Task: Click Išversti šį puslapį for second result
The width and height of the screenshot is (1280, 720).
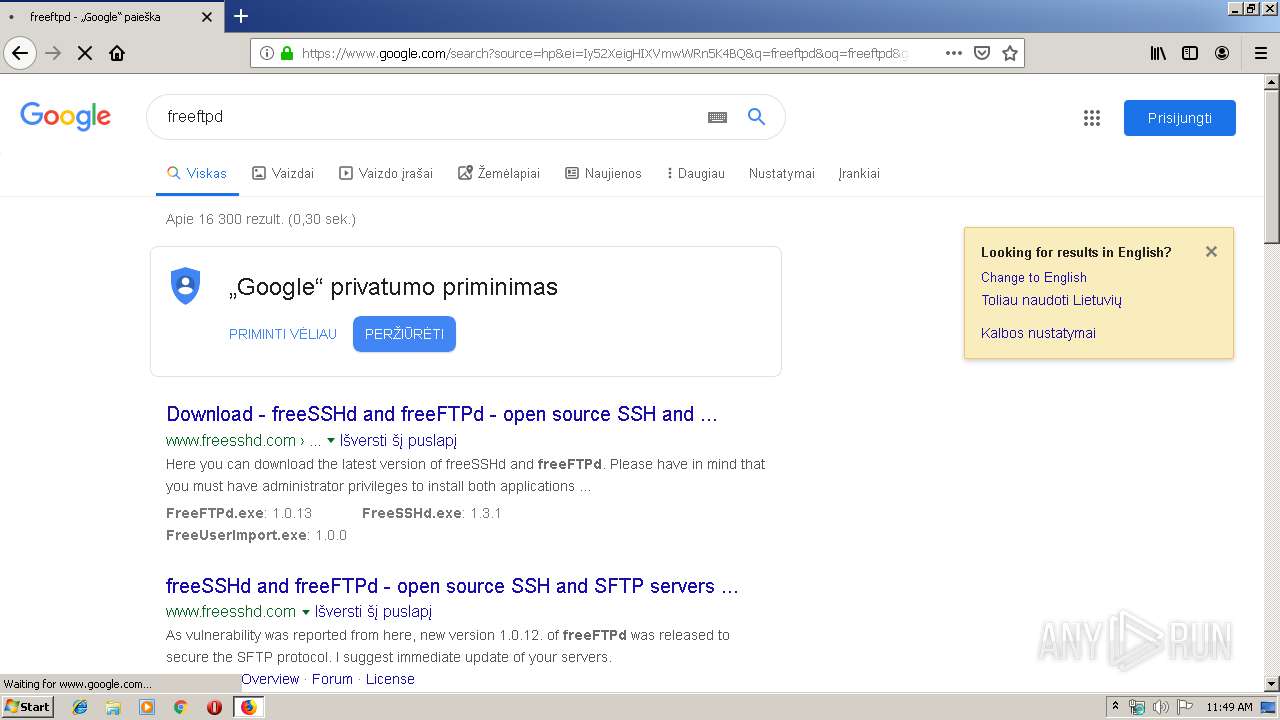Action: point(373,611)
